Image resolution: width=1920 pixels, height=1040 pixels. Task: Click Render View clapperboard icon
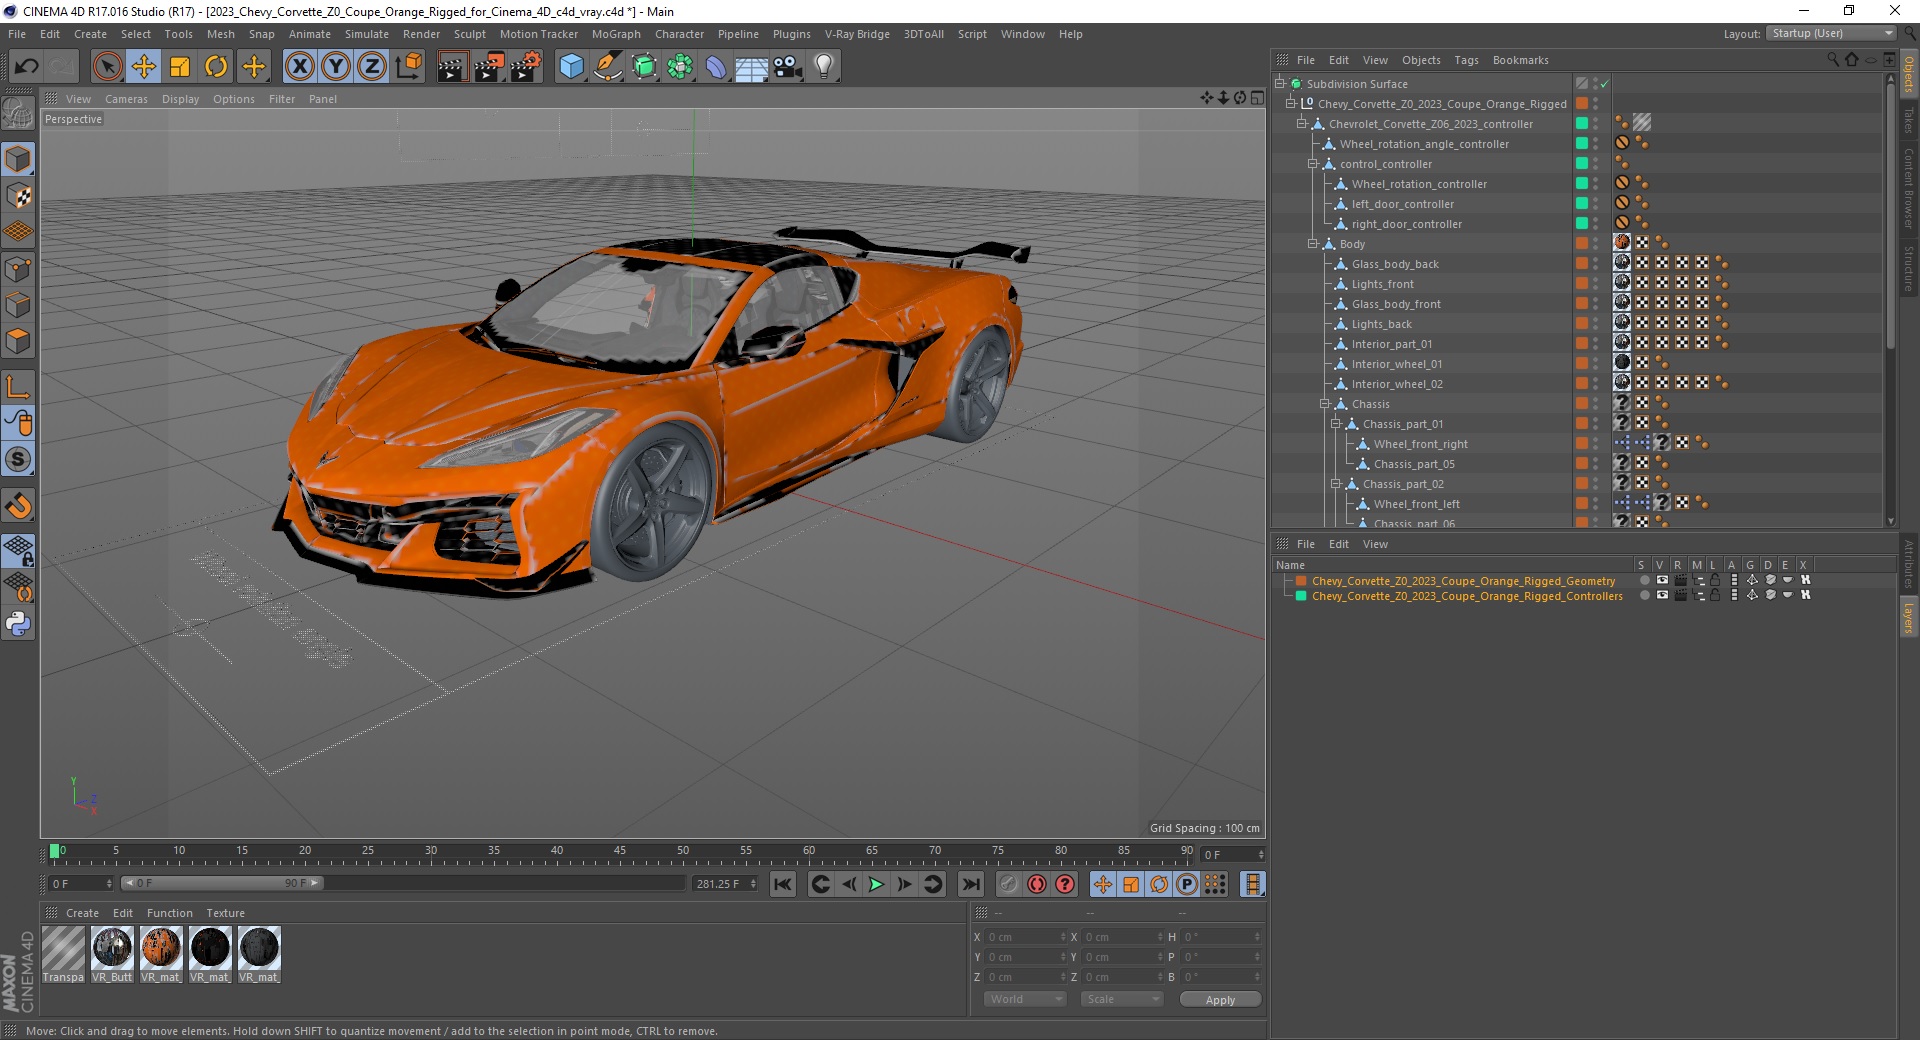[452, 67]
